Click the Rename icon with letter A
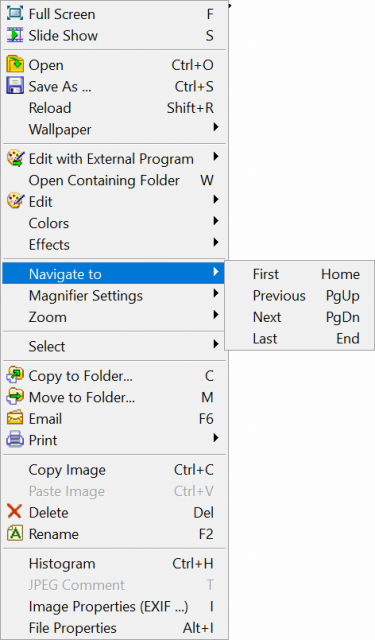 tap(15, 534)
